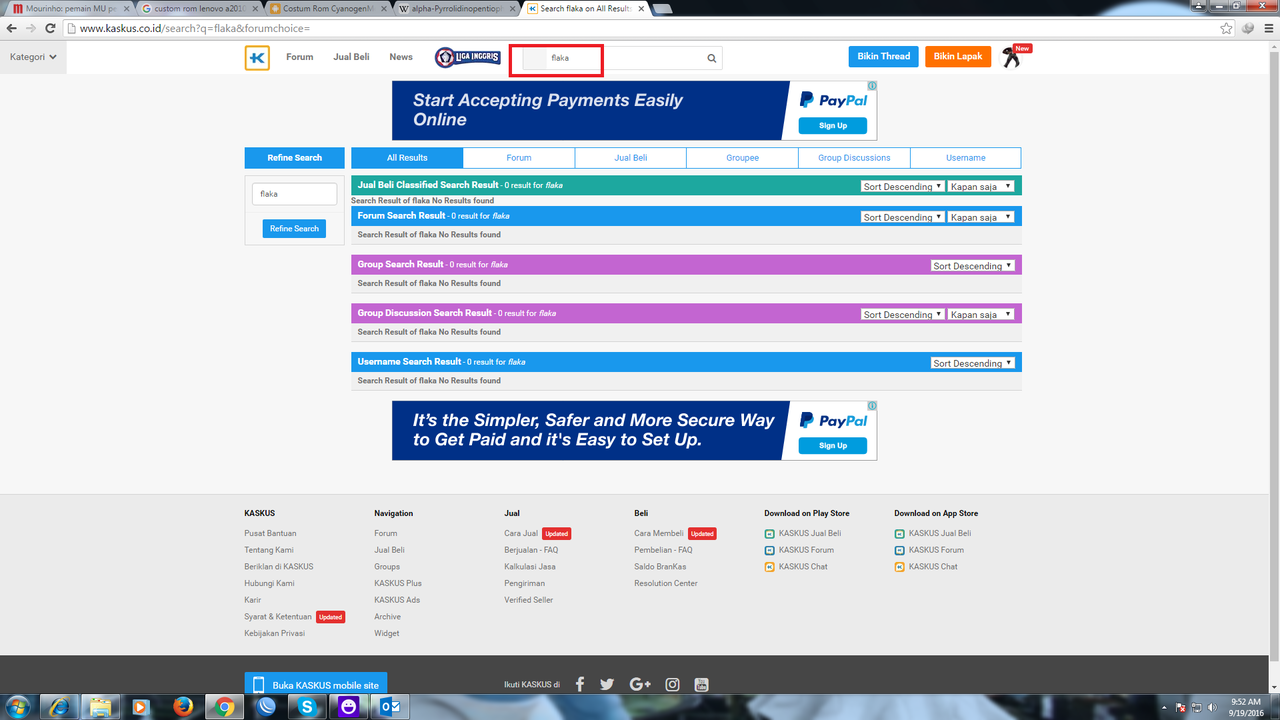Open Sort Descending in Forum Search Result row
This screenshot has height=720, width=1280.
point(903,217)
